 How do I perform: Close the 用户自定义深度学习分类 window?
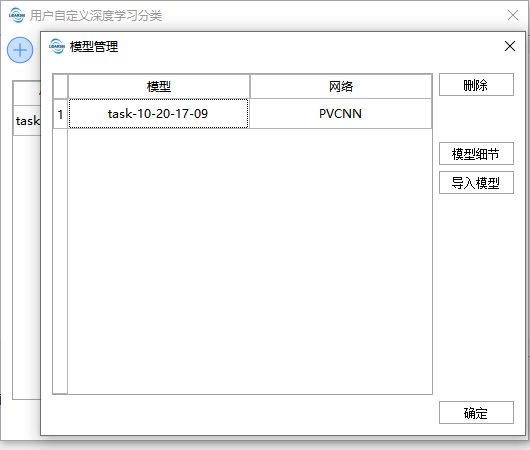[x=513, y=15]
